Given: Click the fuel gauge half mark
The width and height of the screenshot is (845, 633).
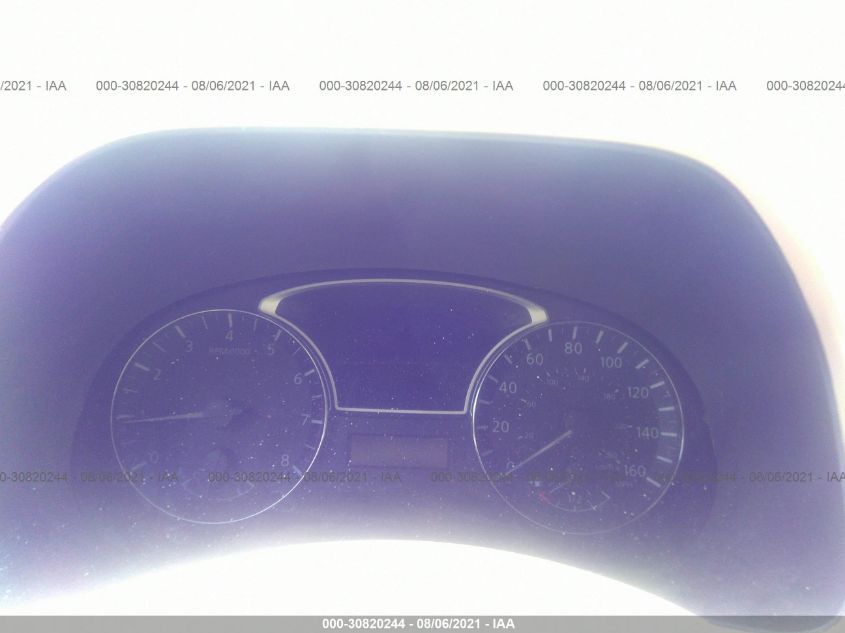Looking at the screenshot, I should pyautogui.click(x=574, y=499).
